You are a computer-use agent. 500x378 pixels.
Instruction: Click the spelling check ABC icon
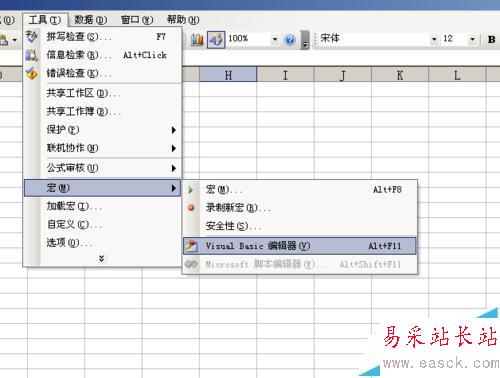[x=32, y=36]
